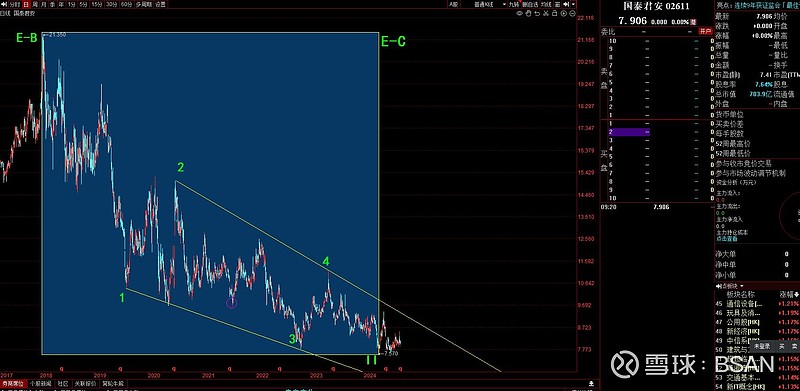This screenshot has height=391, width=800.
Task: Click the list layout icon in top toolbar
Action: coord(558,4)
